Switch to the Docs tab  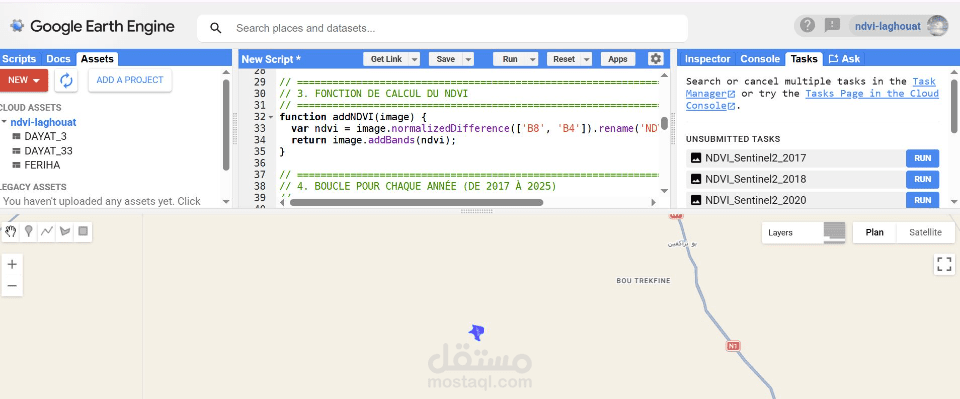(59, 59)
